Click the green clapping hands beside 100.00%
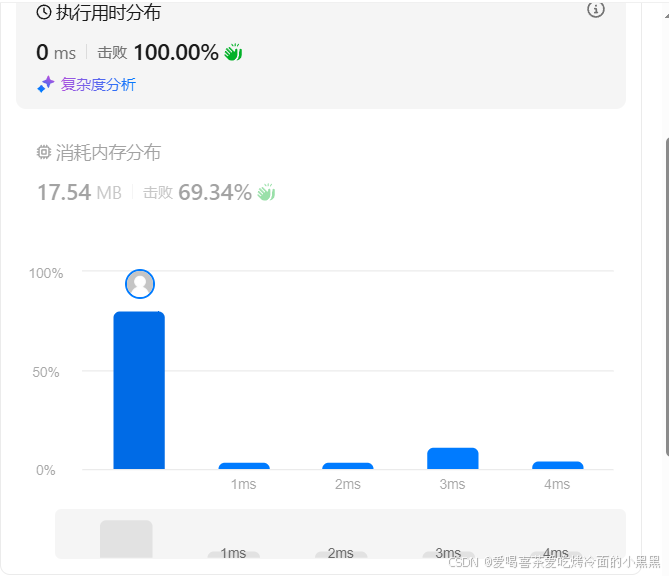Screen dimensions: 669x576 click(x=233, y=52)
